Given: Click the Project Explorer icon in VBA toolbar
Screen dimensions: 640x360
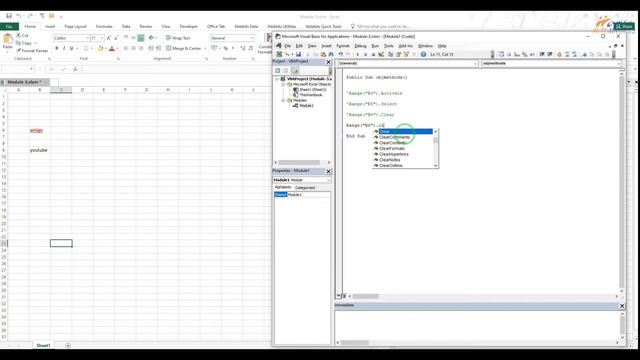Looking at the screenshot, I should (391, 54).
